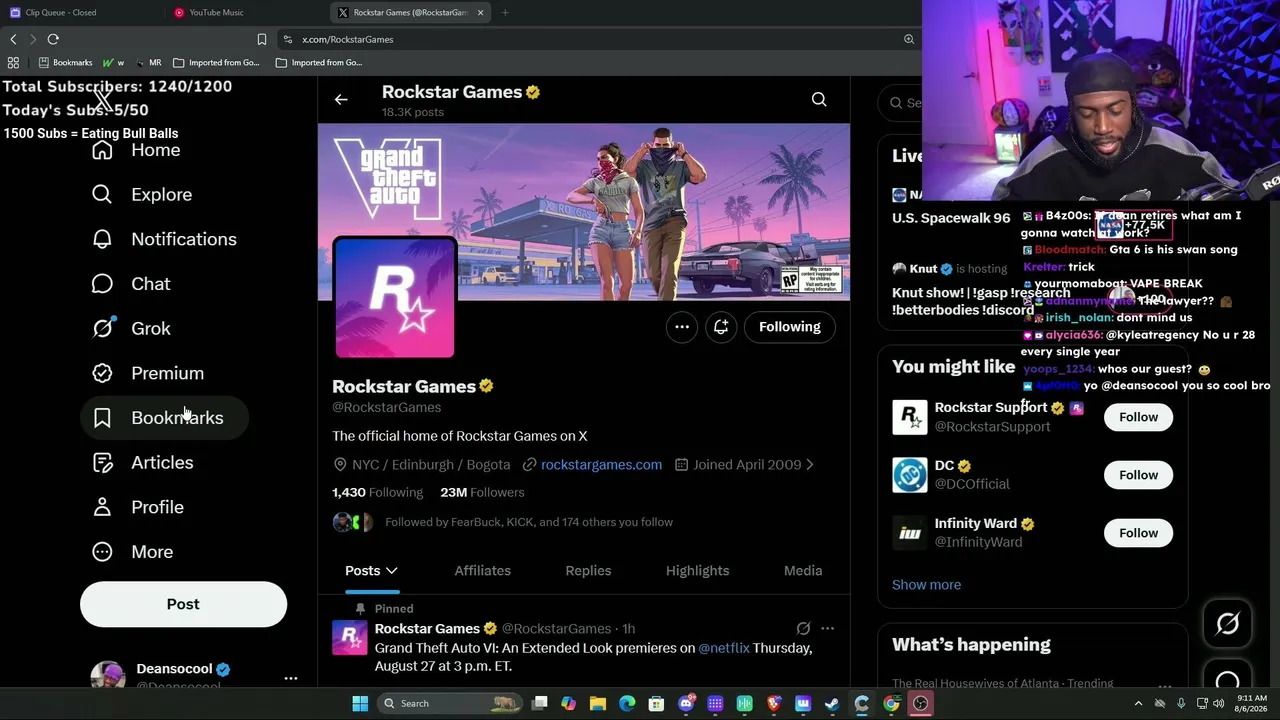Viewport: 1280px width, 720px height.
Task: Focus the browser address bar
Action: 590,39
